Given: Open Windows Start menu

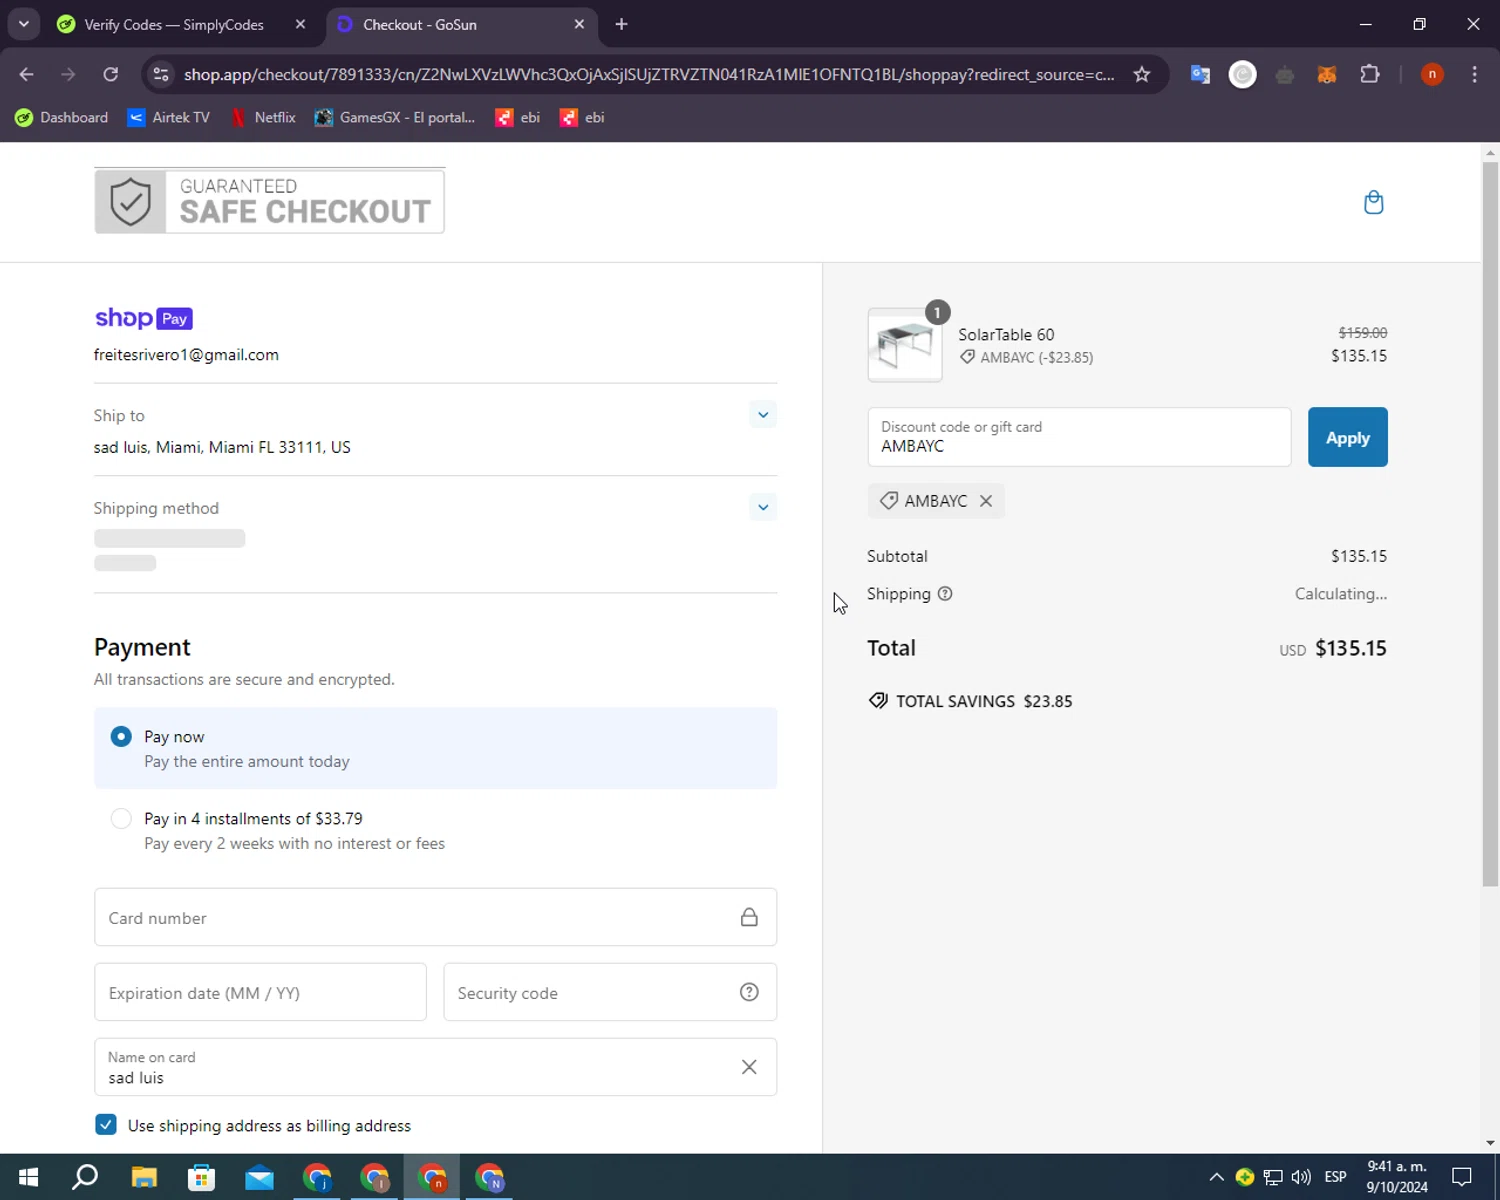Looking at the screenshot, I should tap(28, 1177).
